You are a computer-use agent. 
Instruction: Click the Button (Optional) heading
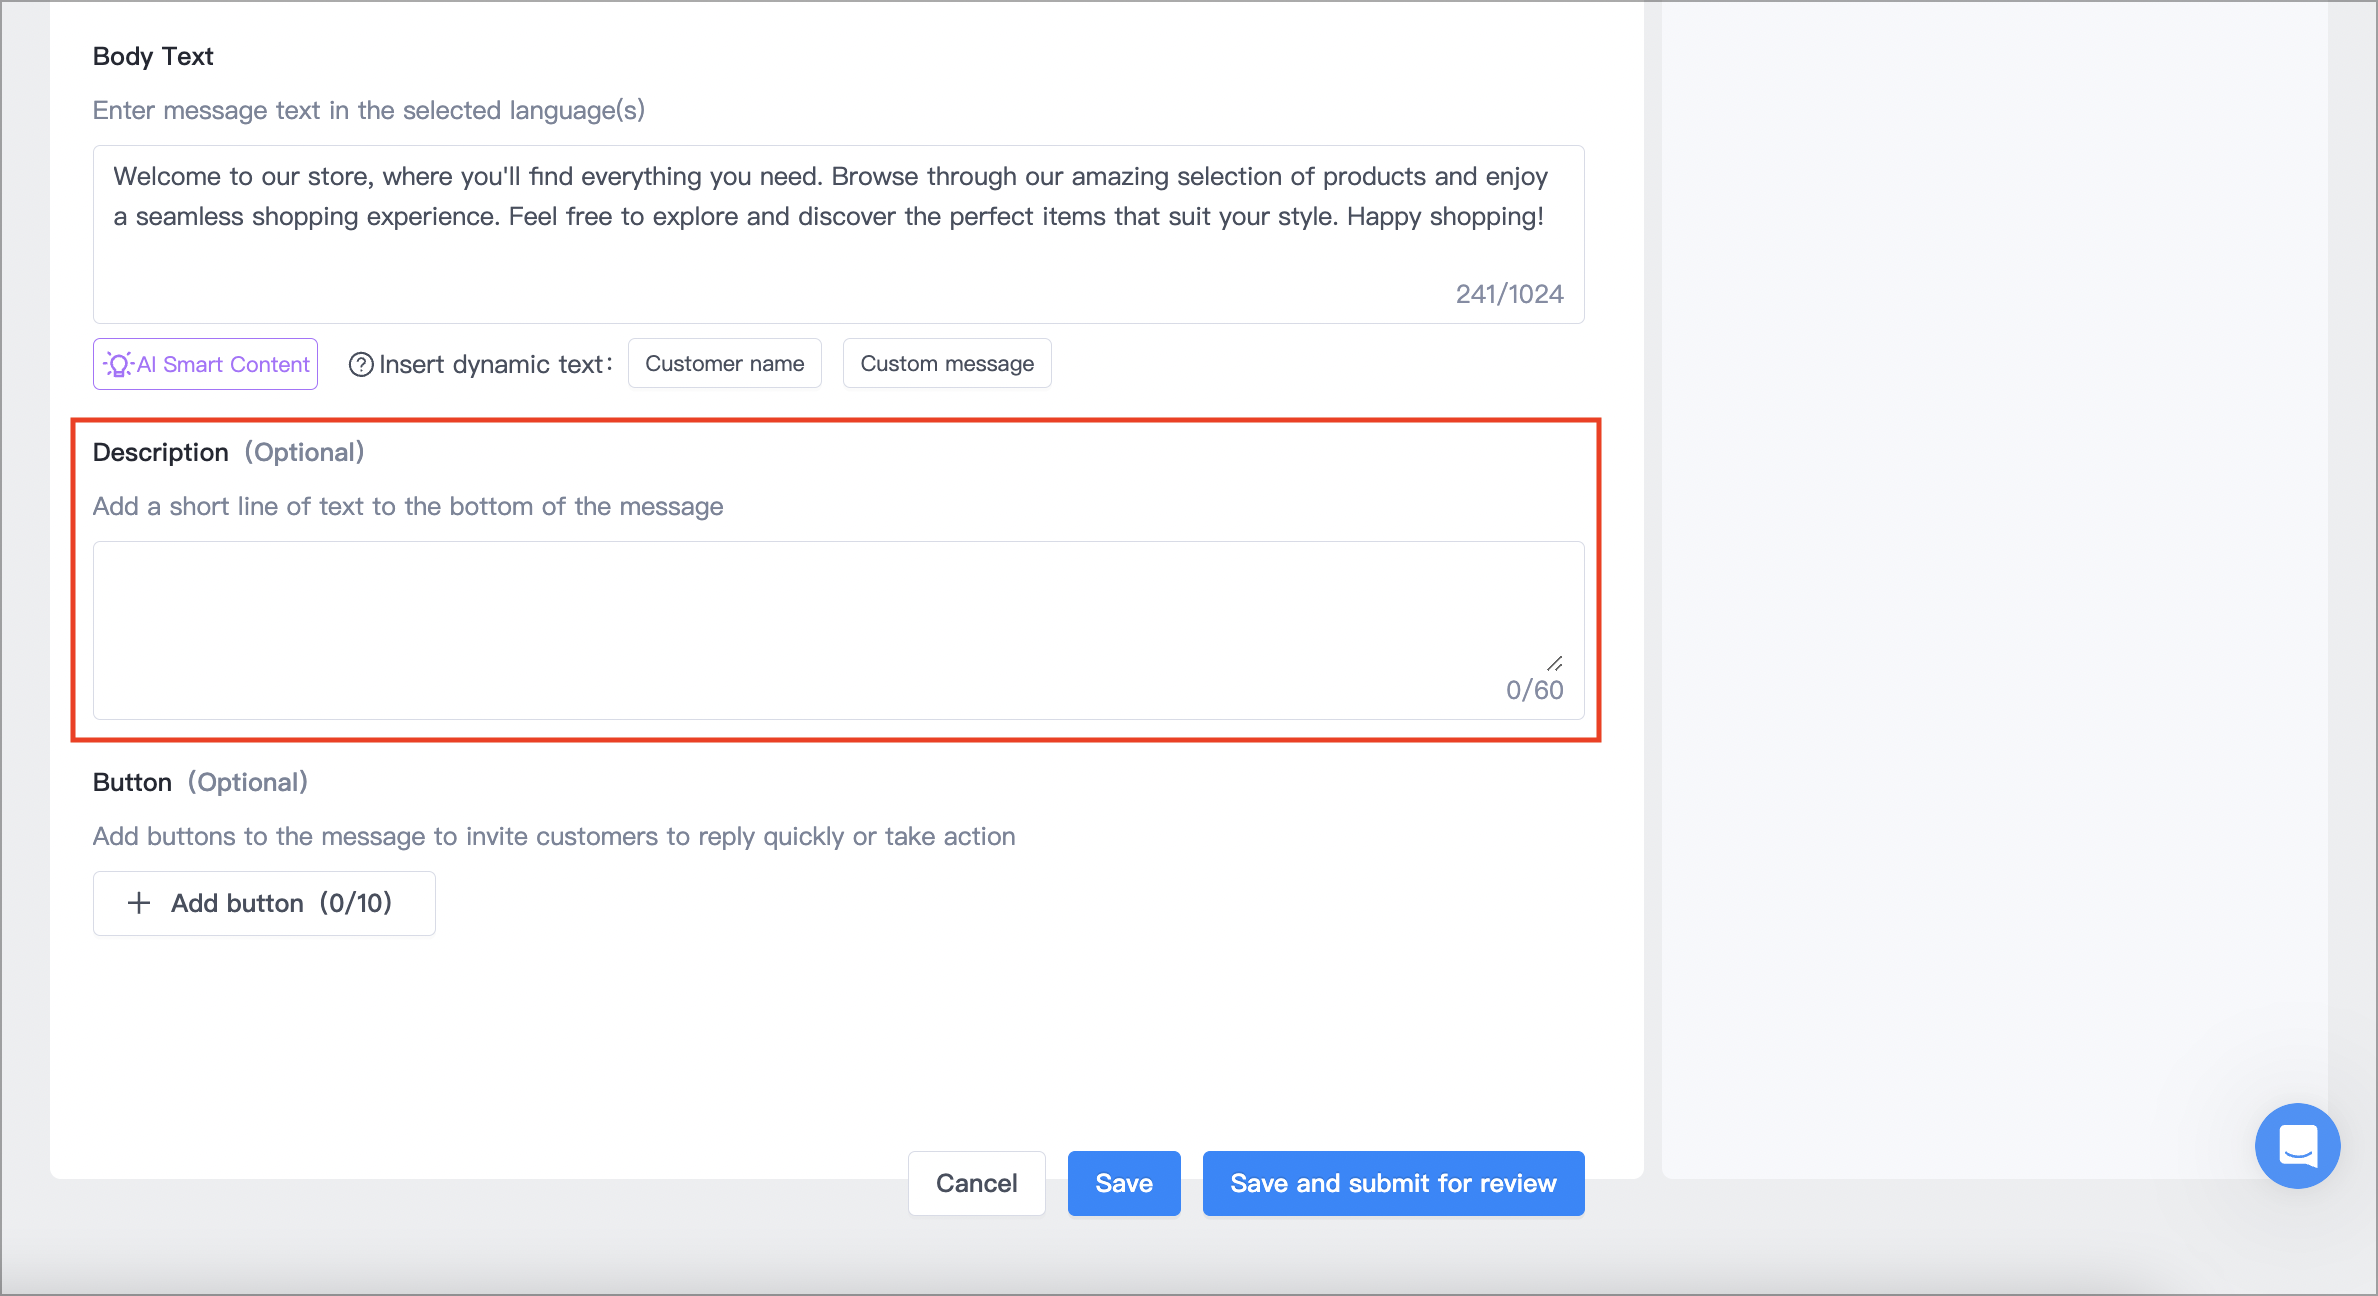[x=200, y=782]
